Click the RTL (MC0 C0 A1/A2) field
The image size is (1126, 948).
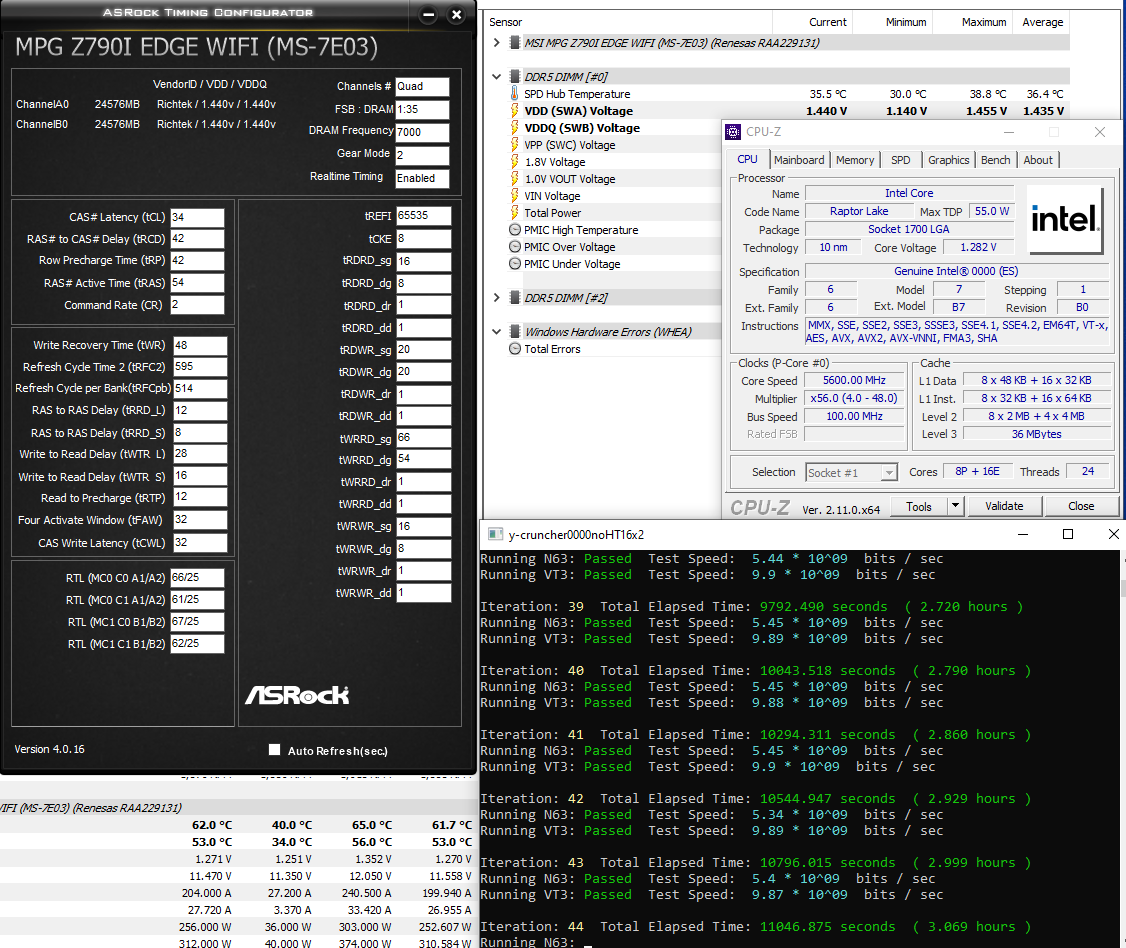tap(197, 578)
